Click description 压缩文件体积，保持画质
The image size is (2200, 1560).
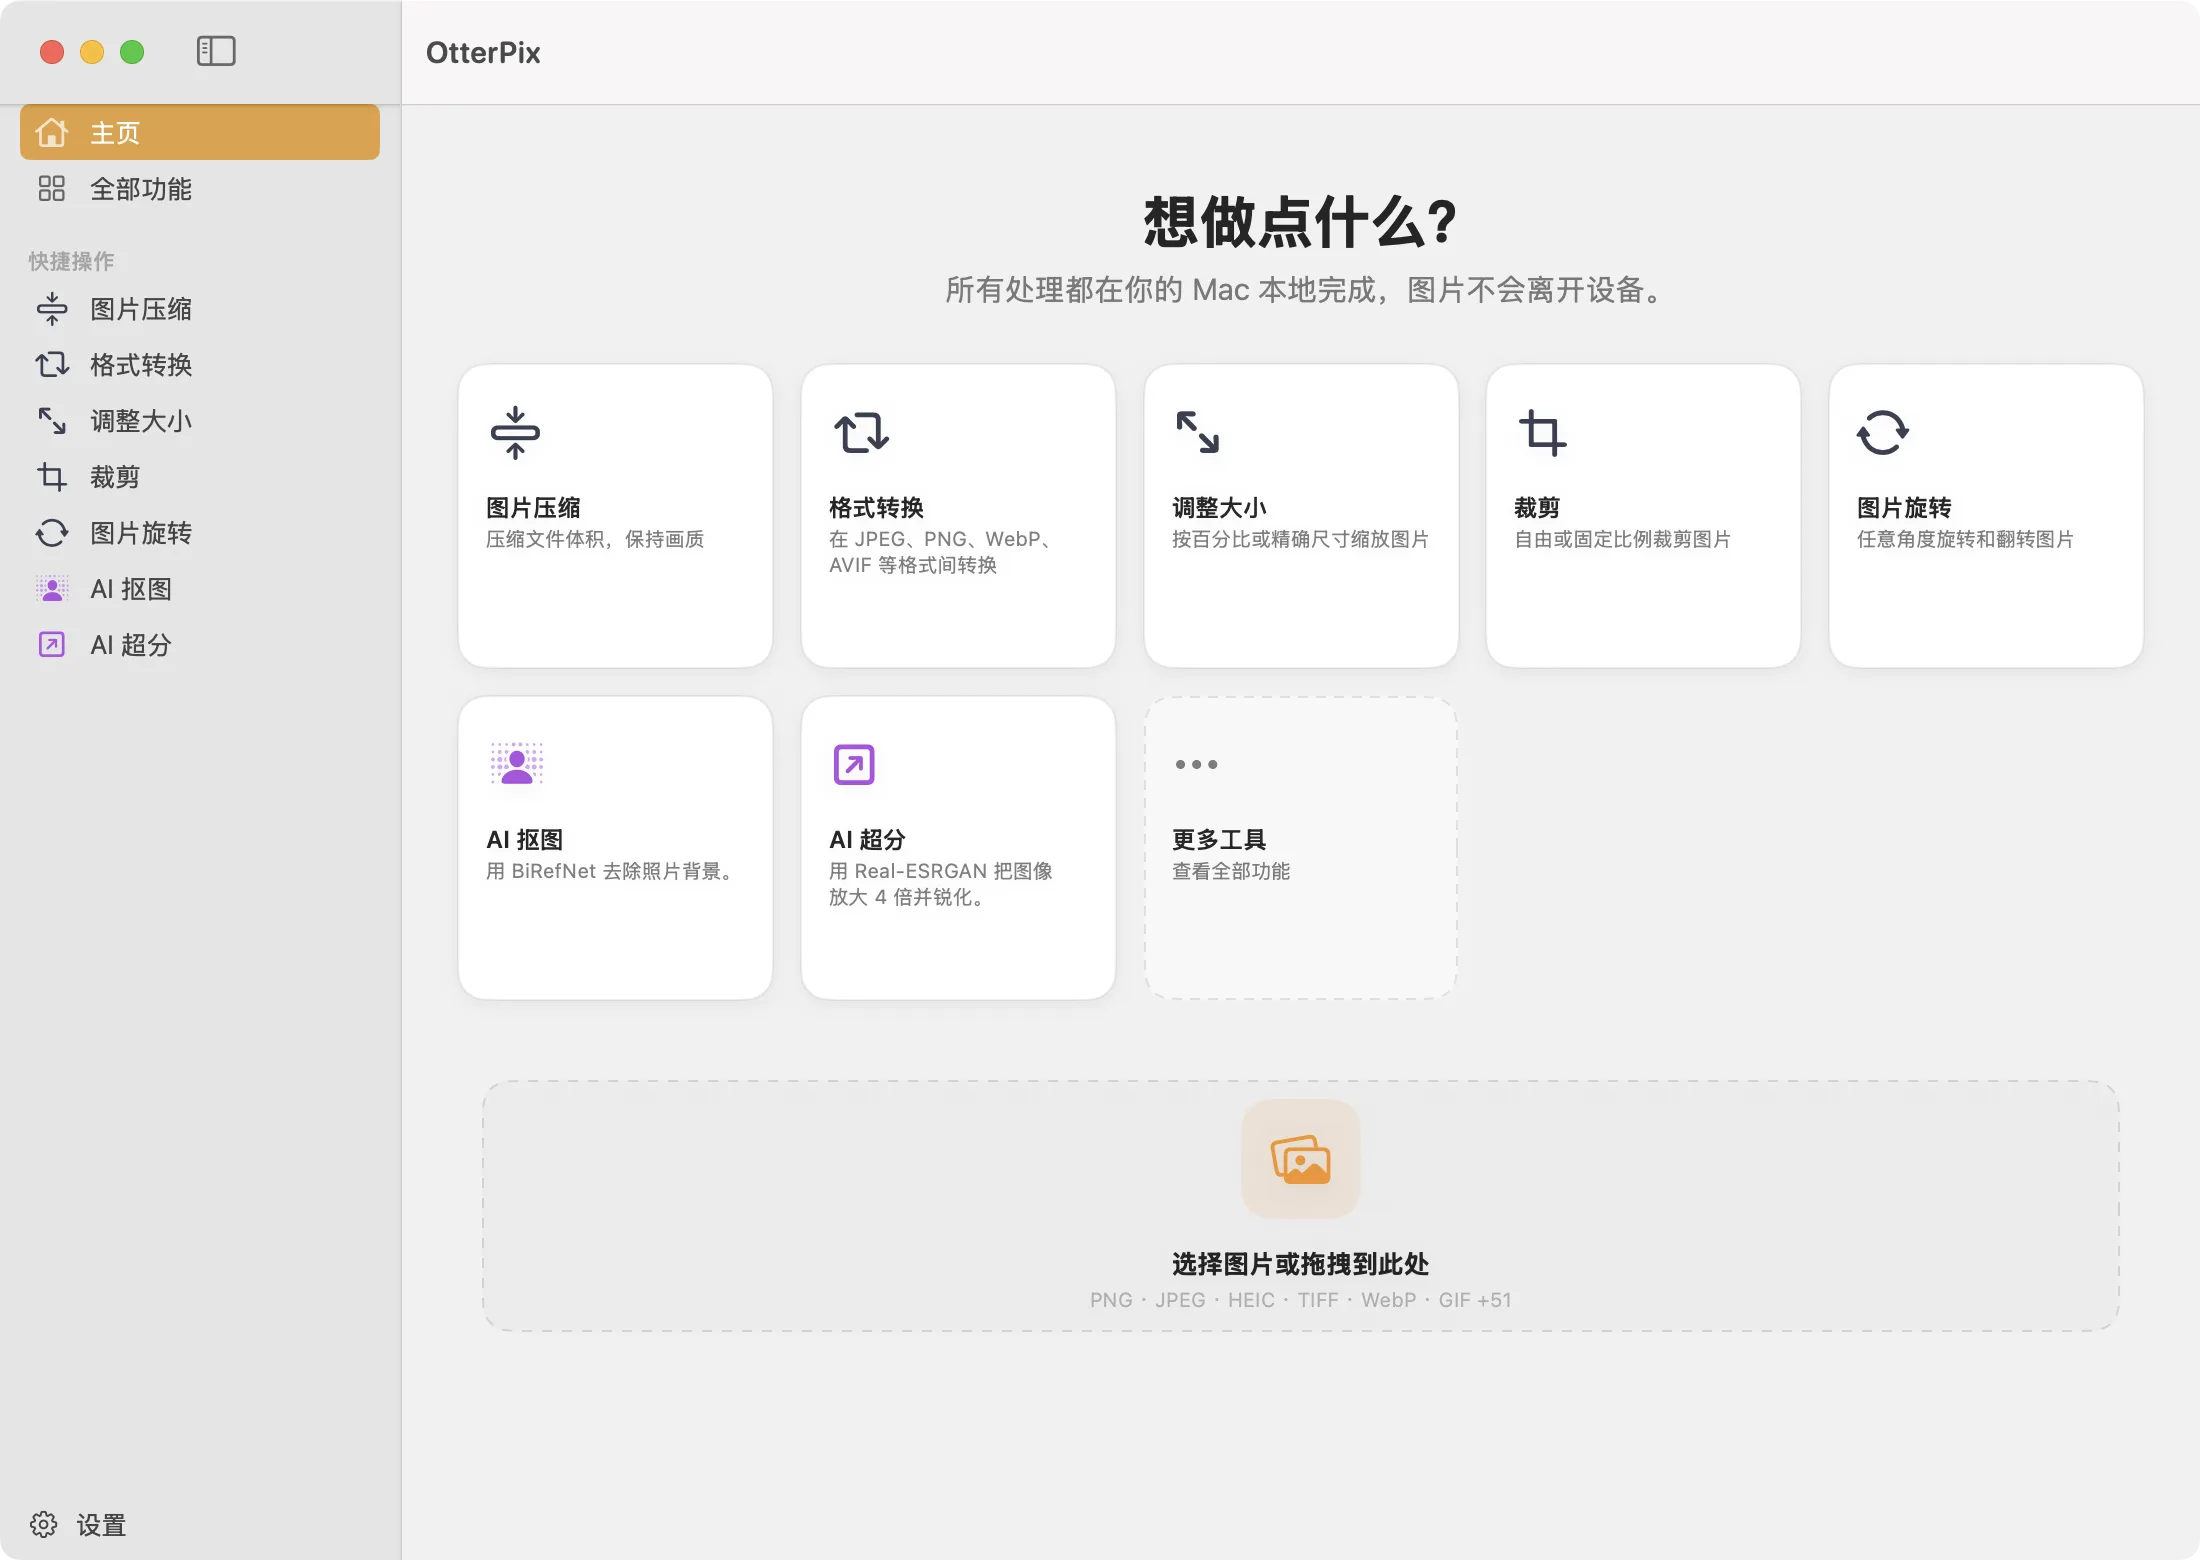click(x=595, y=539)
